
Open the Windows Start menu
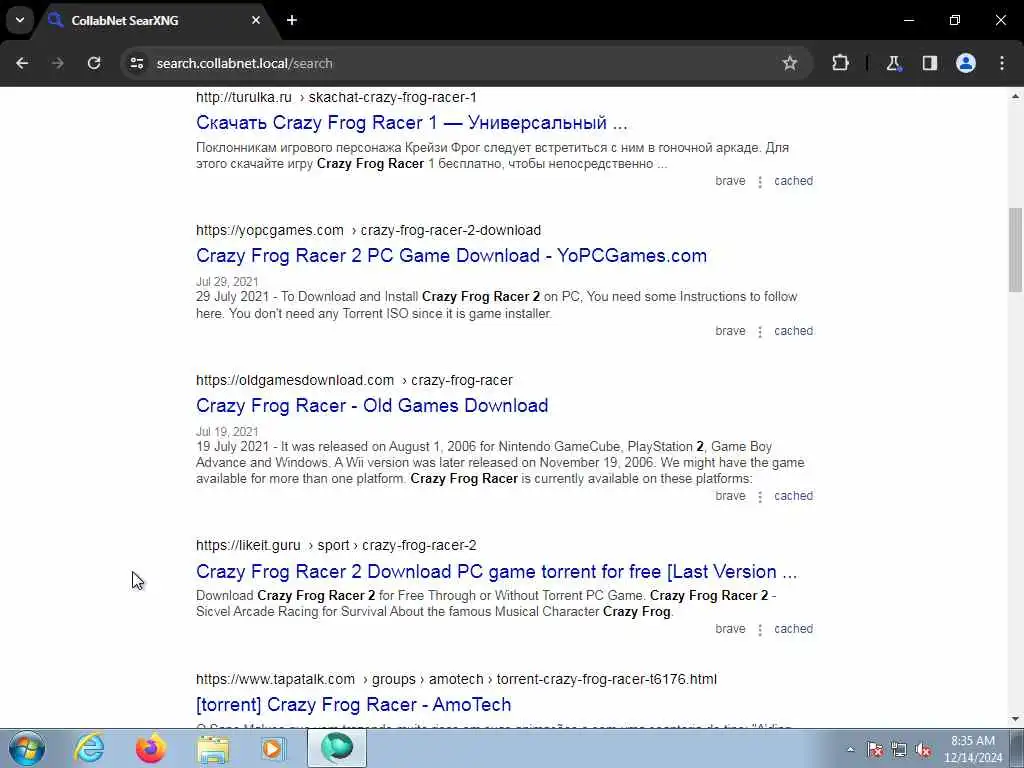coord(27,748)
